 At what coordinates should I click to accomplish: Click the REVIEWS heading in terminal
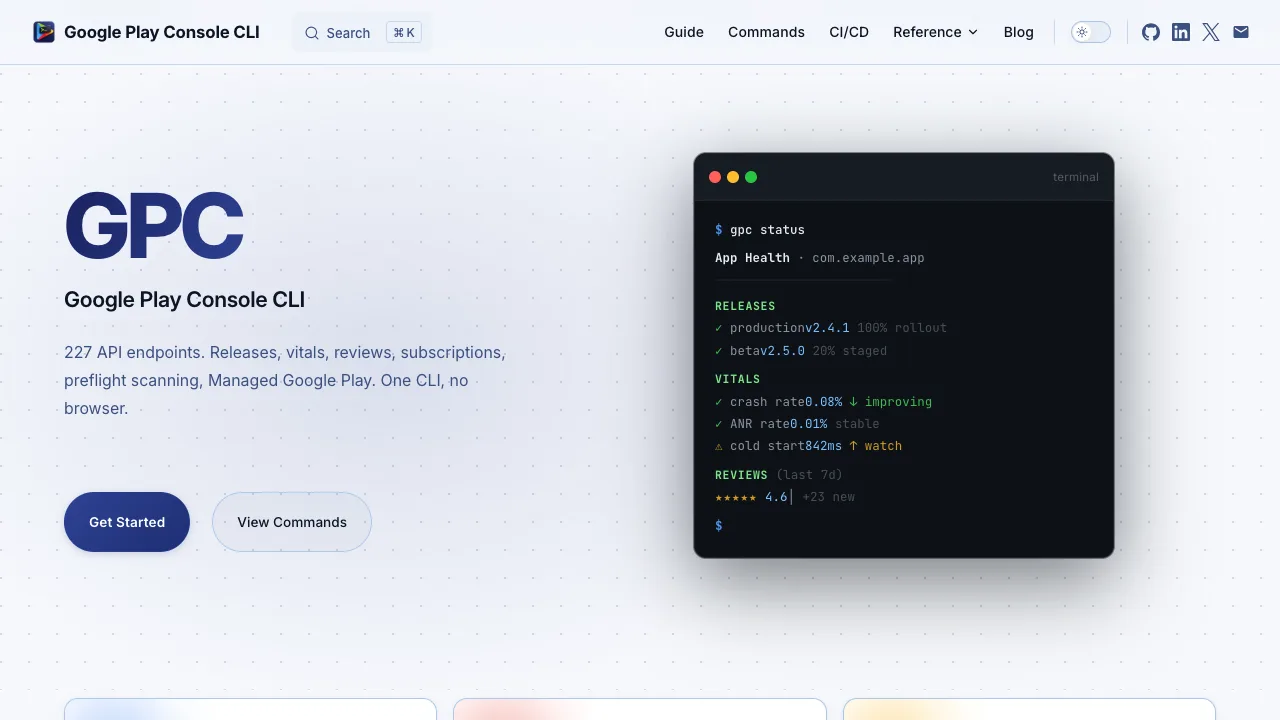(741, 475)
